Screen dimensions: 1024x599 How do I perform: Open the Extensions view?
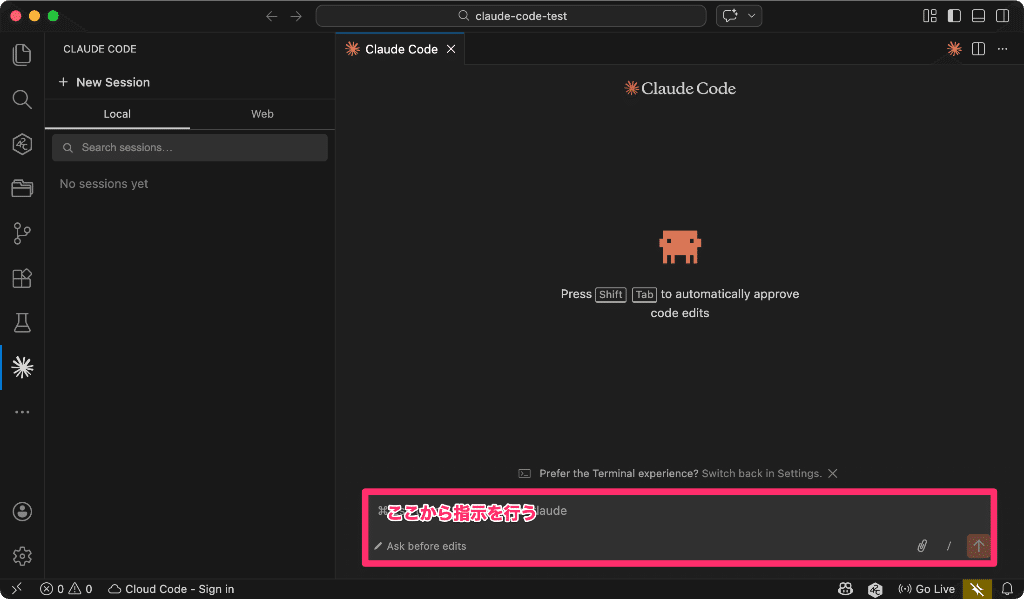(x=22, y=278)
